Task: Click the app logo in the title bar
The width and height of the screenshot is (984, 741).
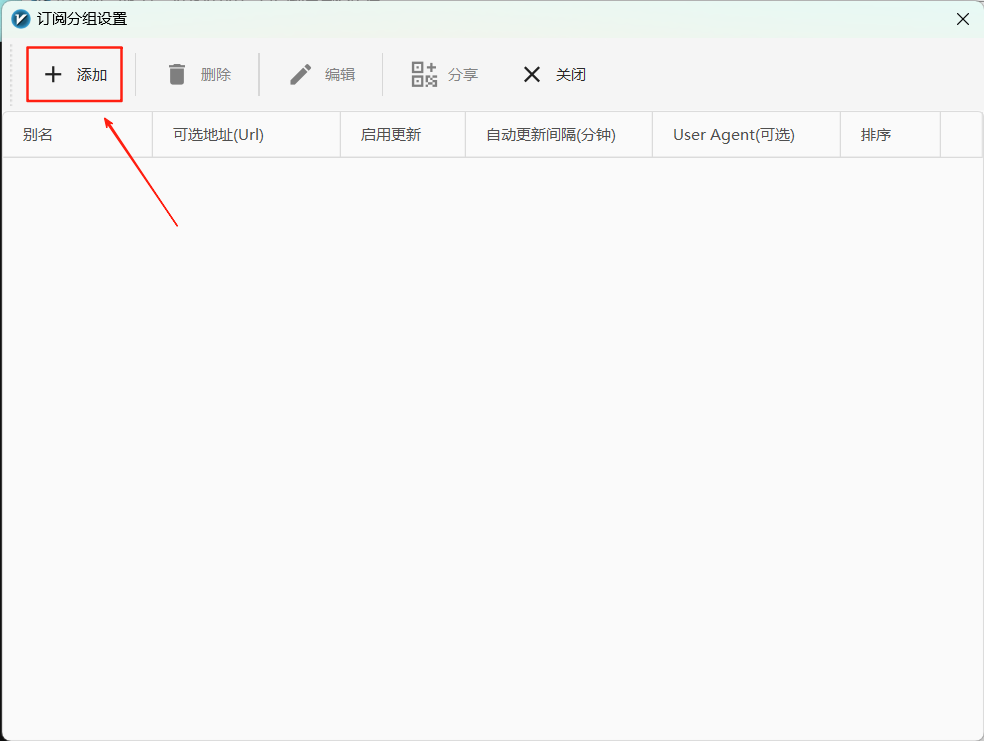Action: (18, 18)
